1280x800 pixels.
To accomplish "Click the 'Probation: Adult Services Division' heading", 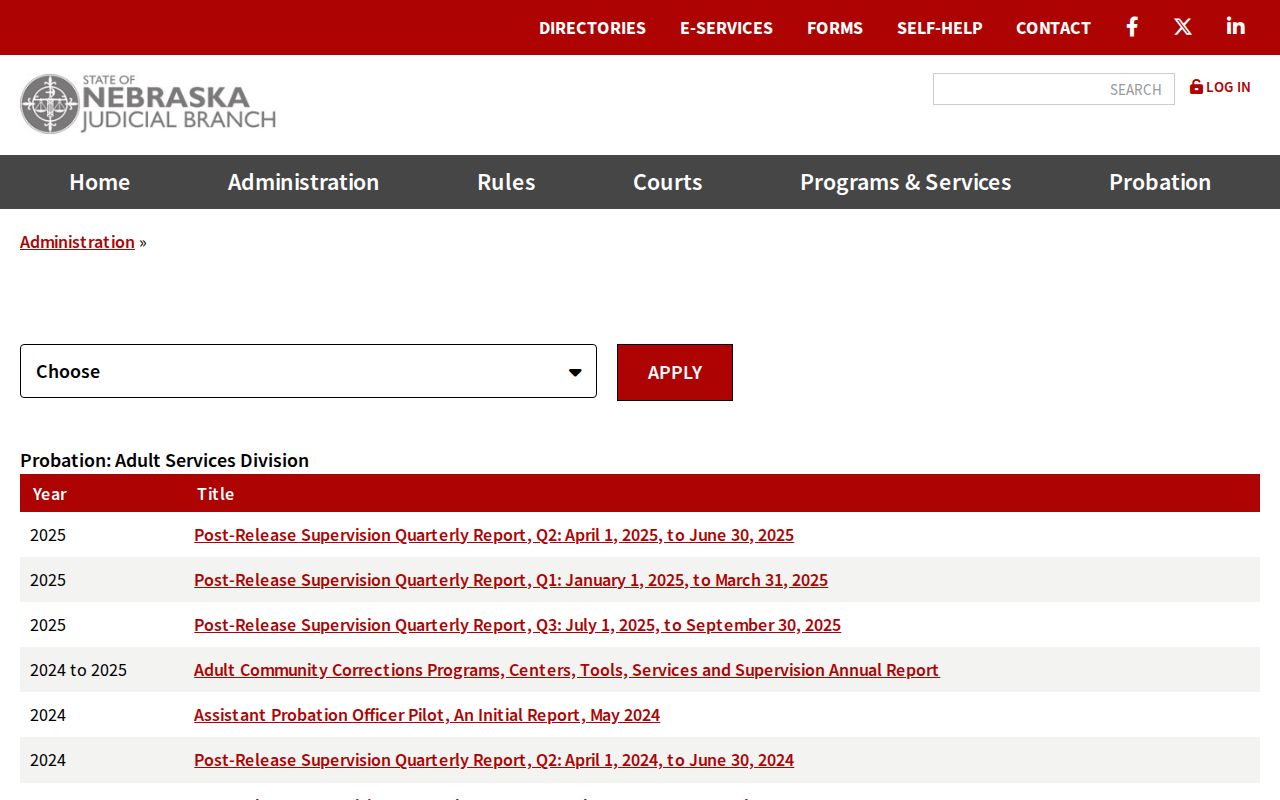I will 164,460.
